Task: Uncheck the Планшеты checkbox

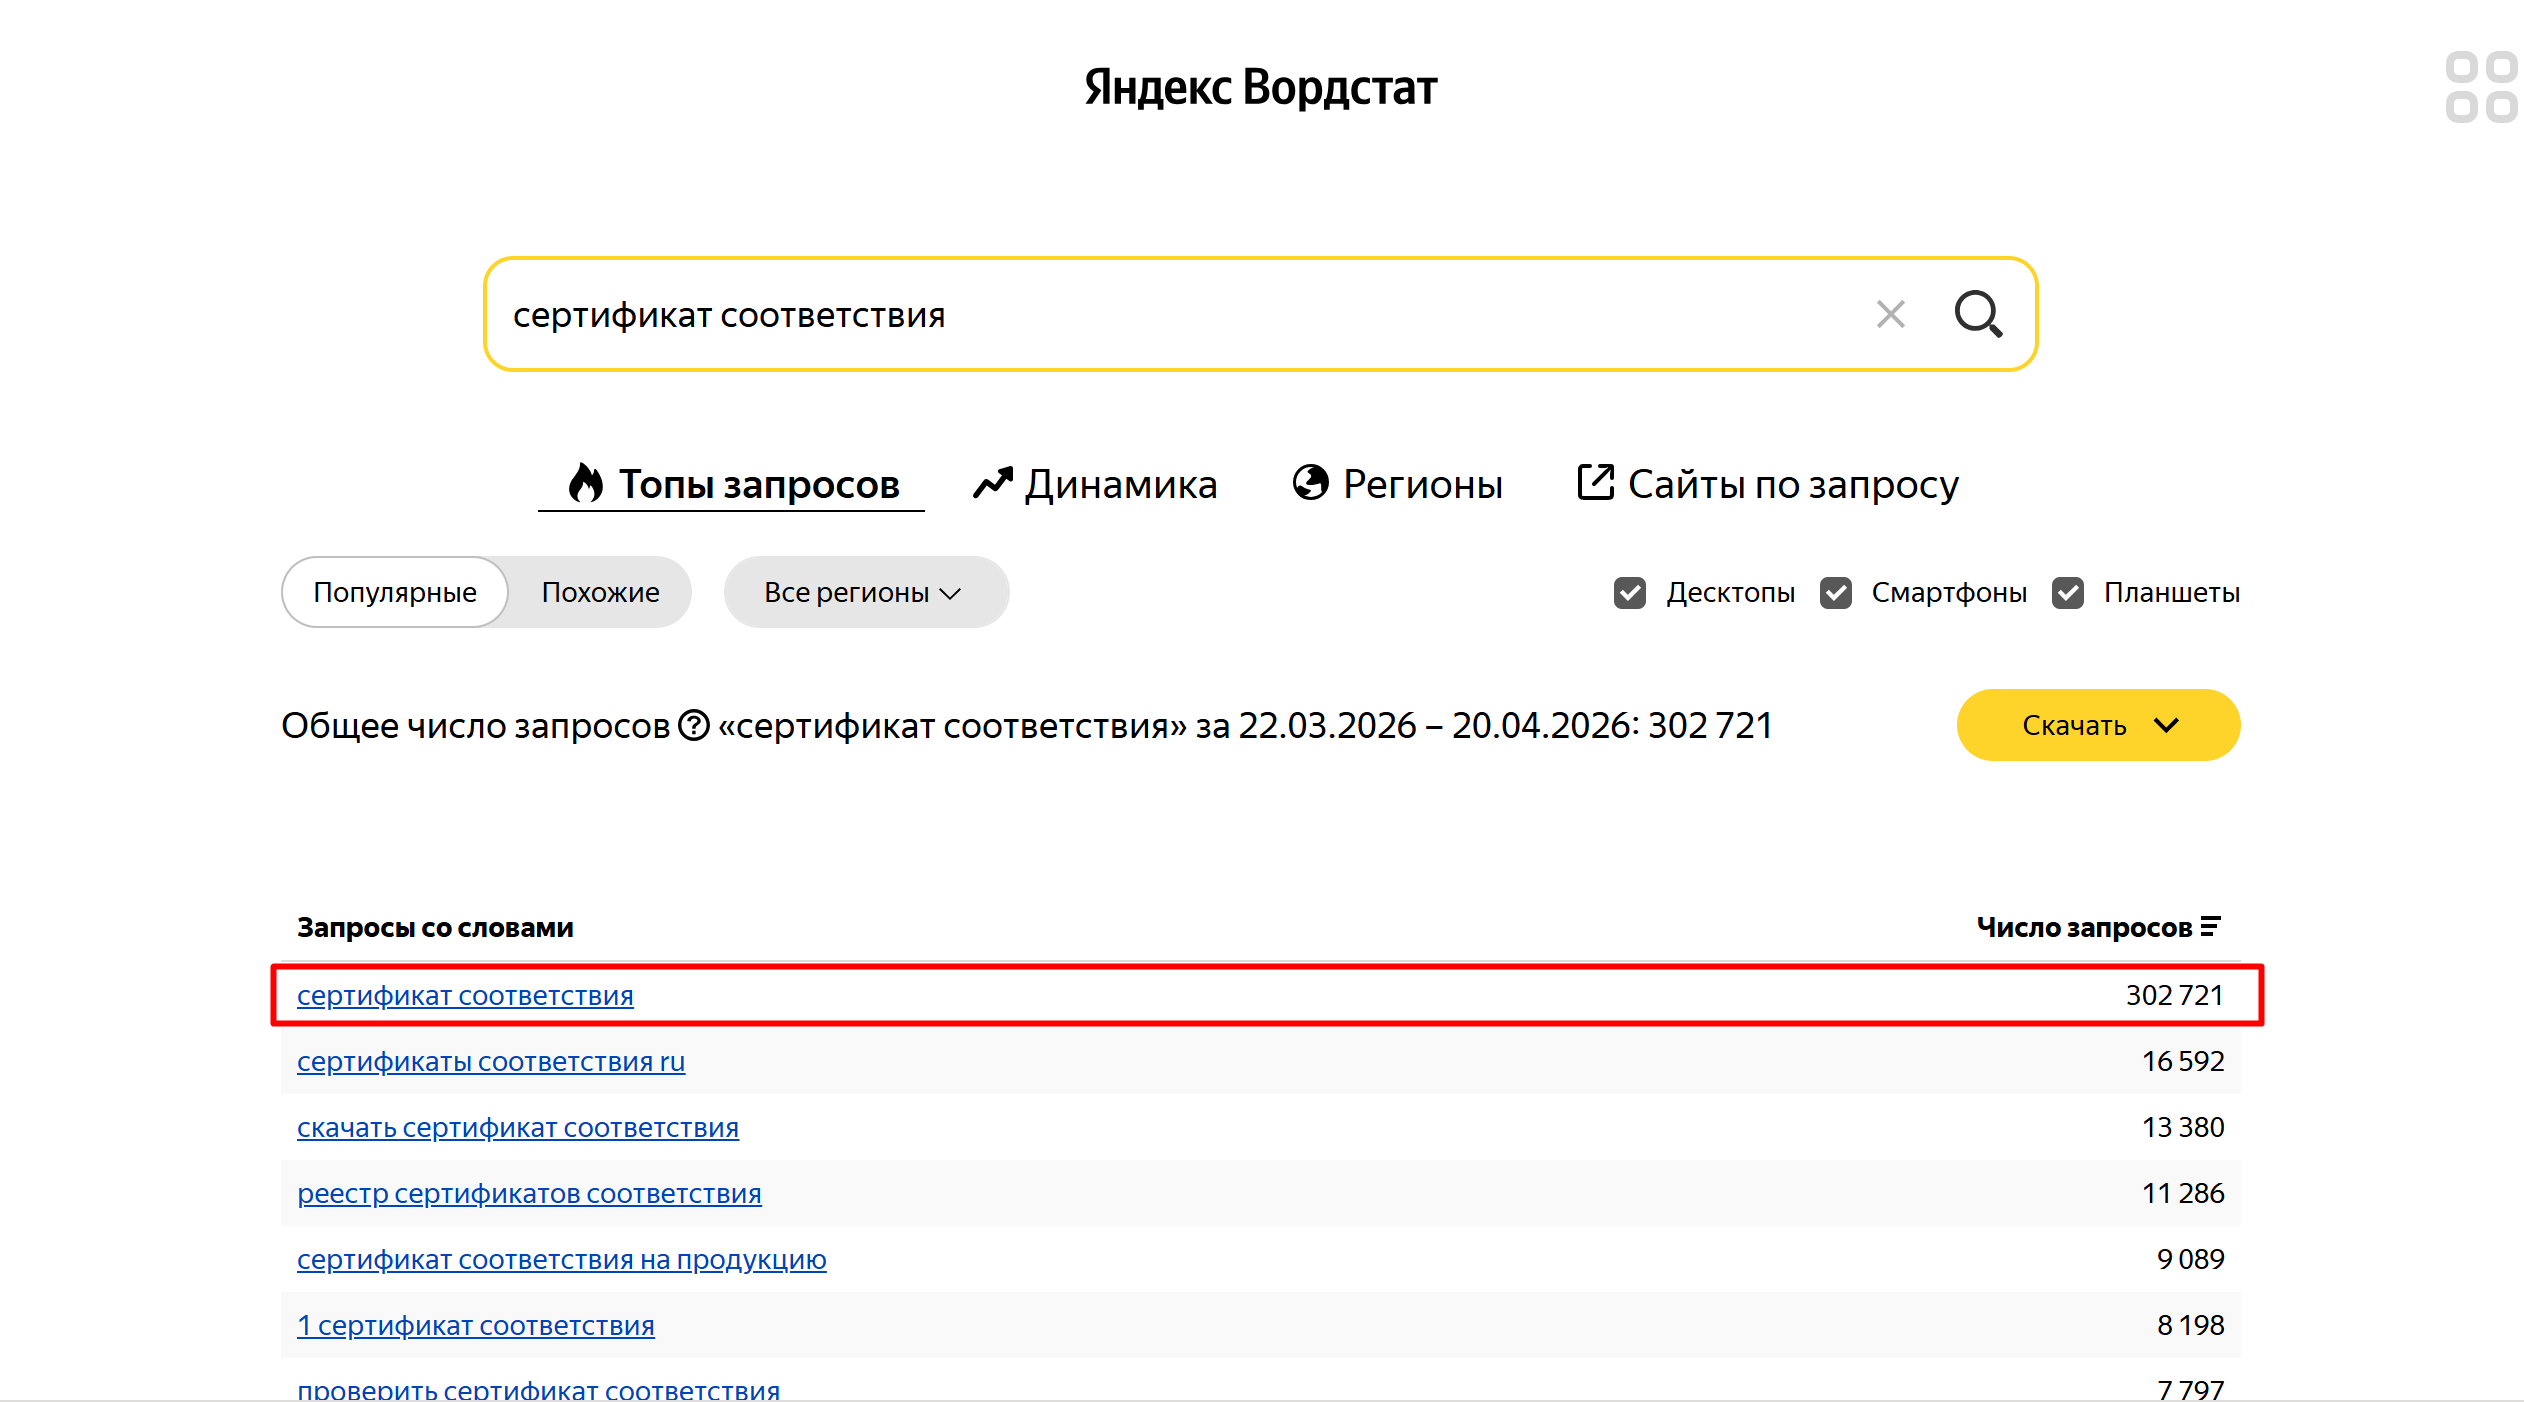Action: [x=2068, y=593]
